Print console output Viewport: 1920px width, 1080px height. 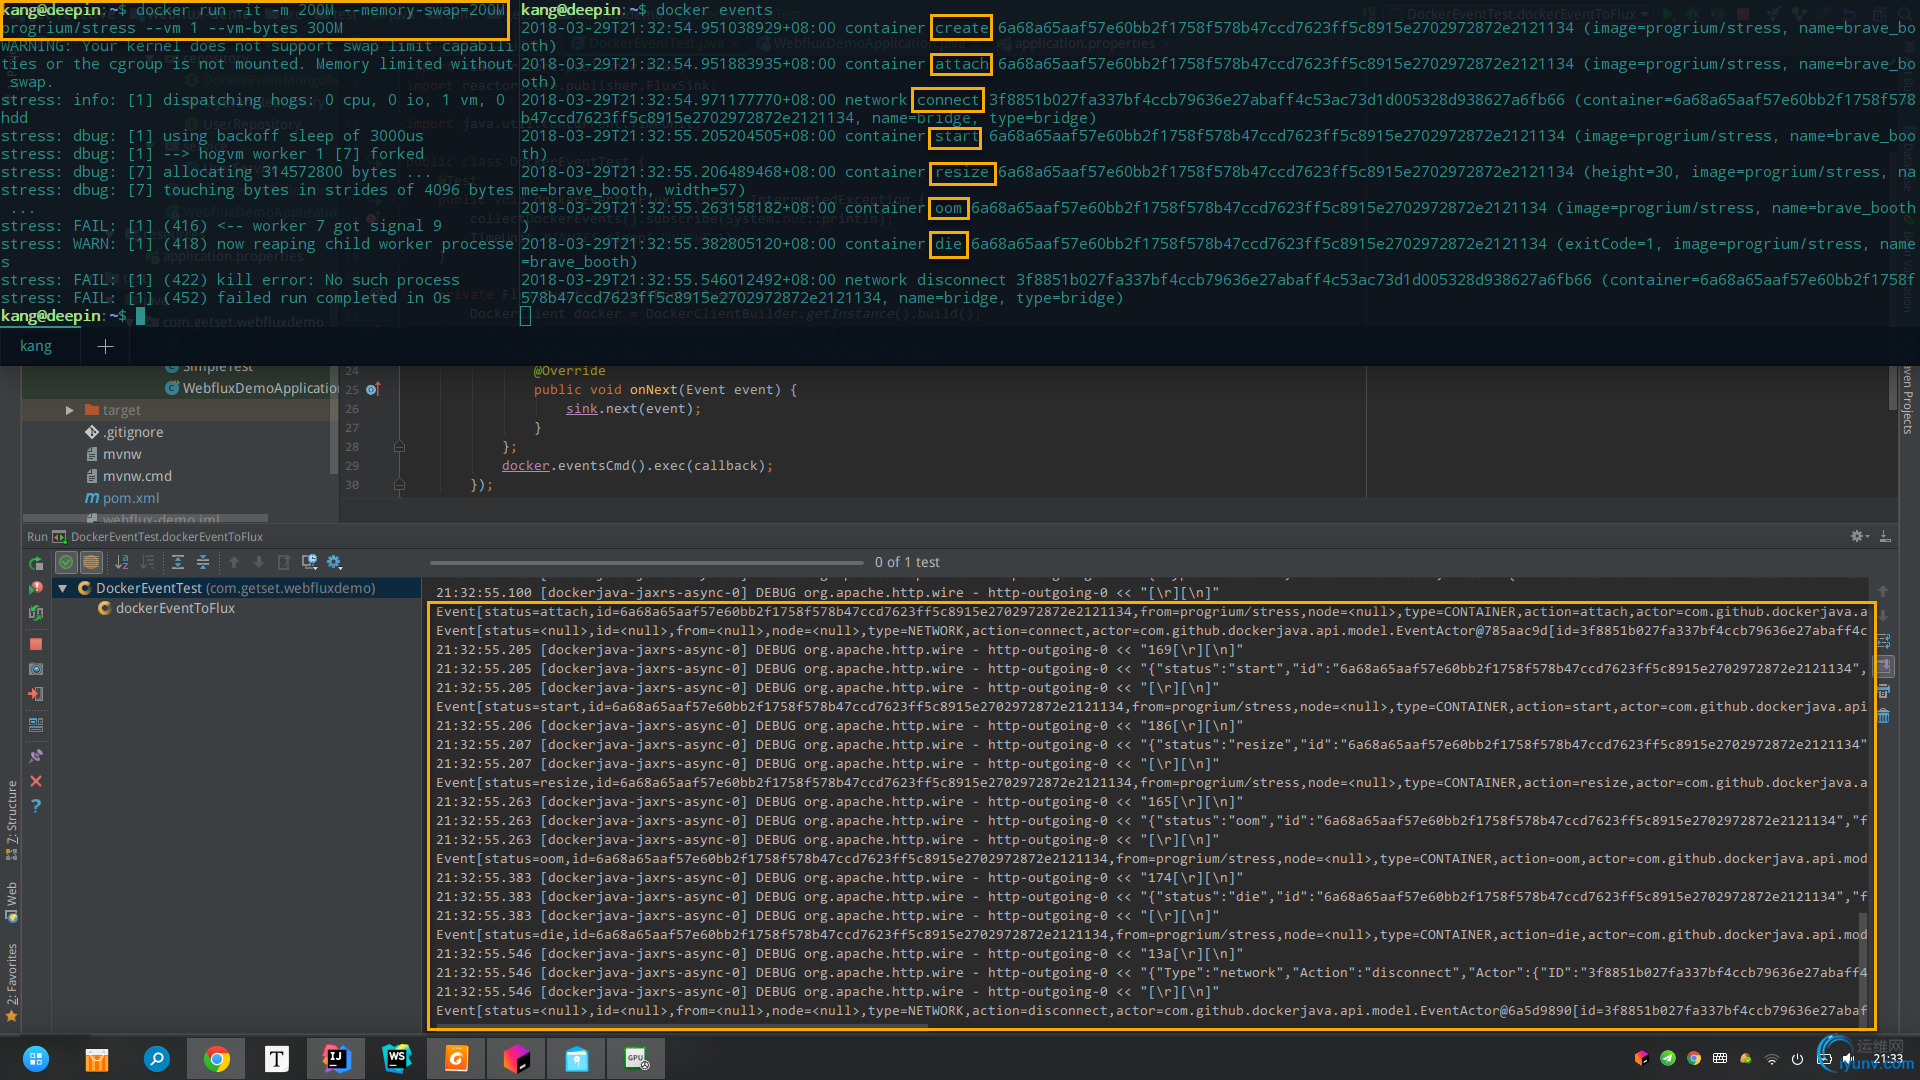coord(1884,691)
